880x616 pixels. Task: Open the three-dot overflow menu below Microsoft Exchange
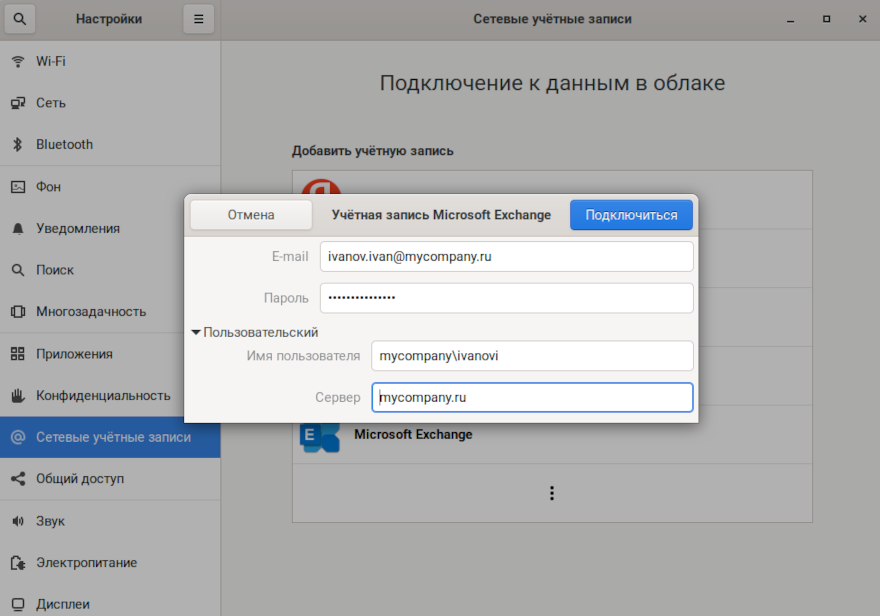pos(551,492)
